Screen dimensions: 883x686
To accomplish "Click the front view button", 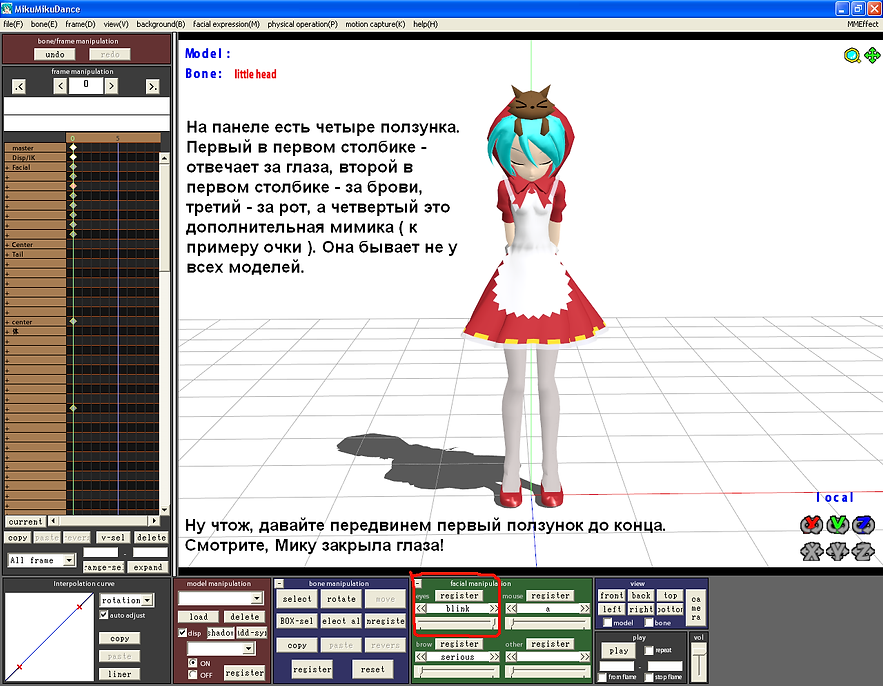I will coord(612,595).
